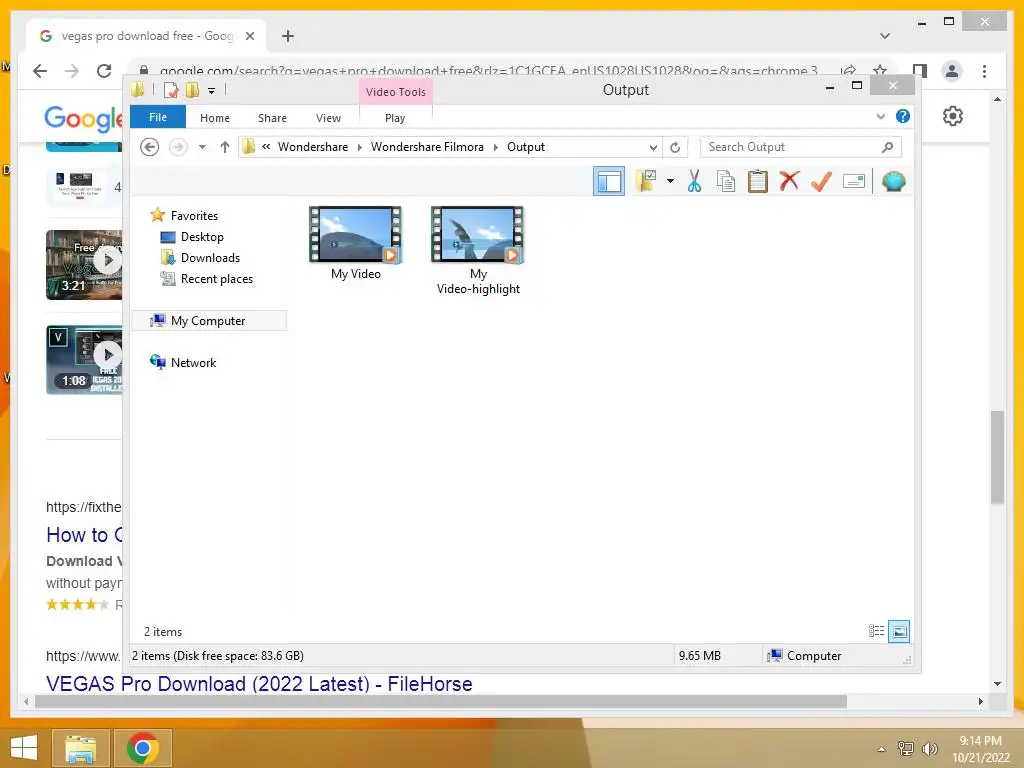Close the vegas pro download Chrome tab
The image size is (1024, 768).
click(x=249, y=36)
